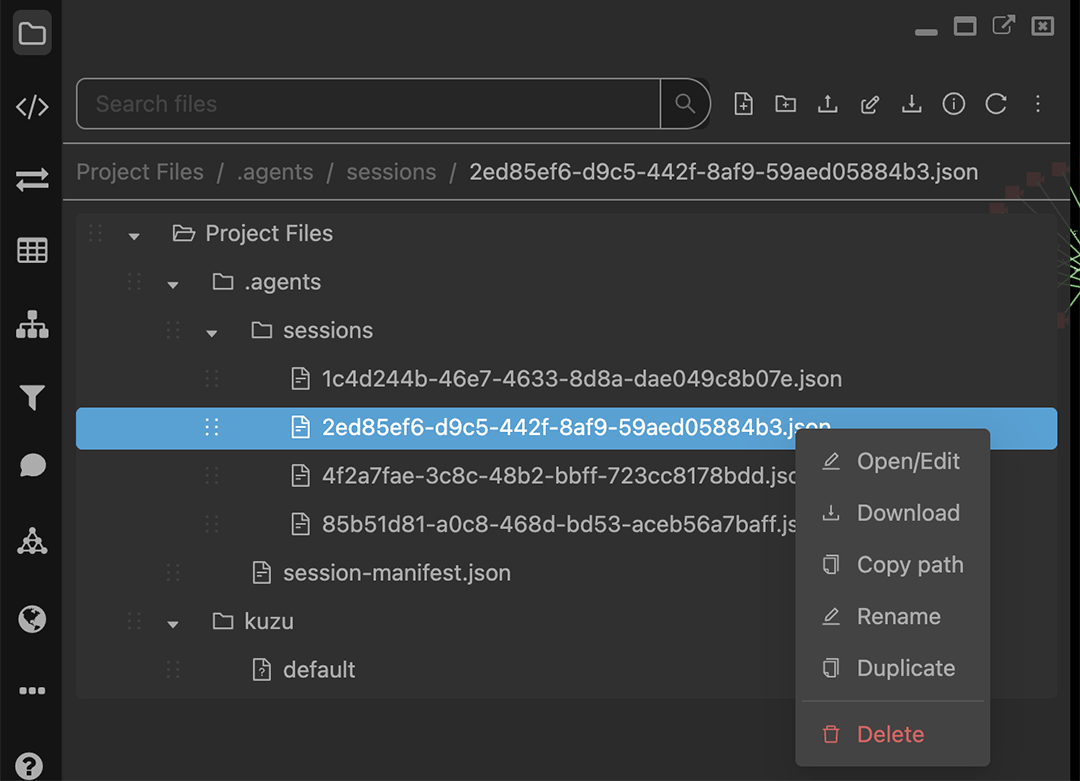Collapse the .agents folder arrow

[x=173, y=284]
